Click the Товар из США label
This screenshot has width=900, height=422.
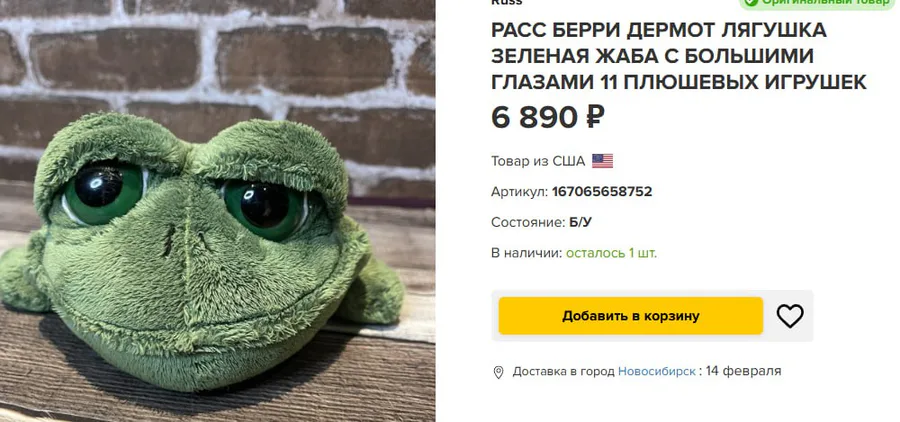[x=538, y=161]
